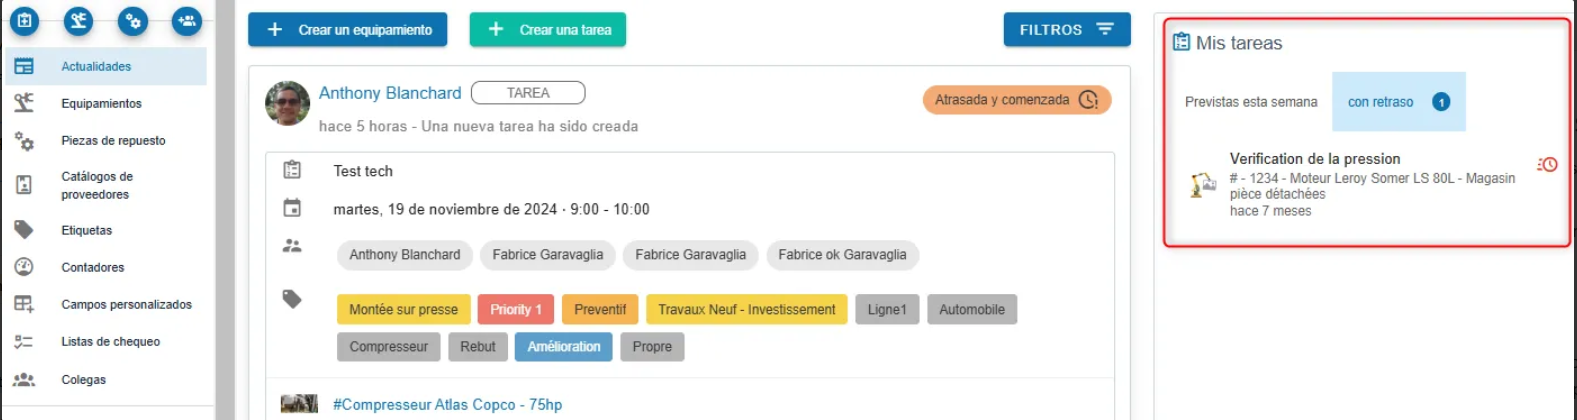Click the equipment robot arm top icon

tap(78, 20)
